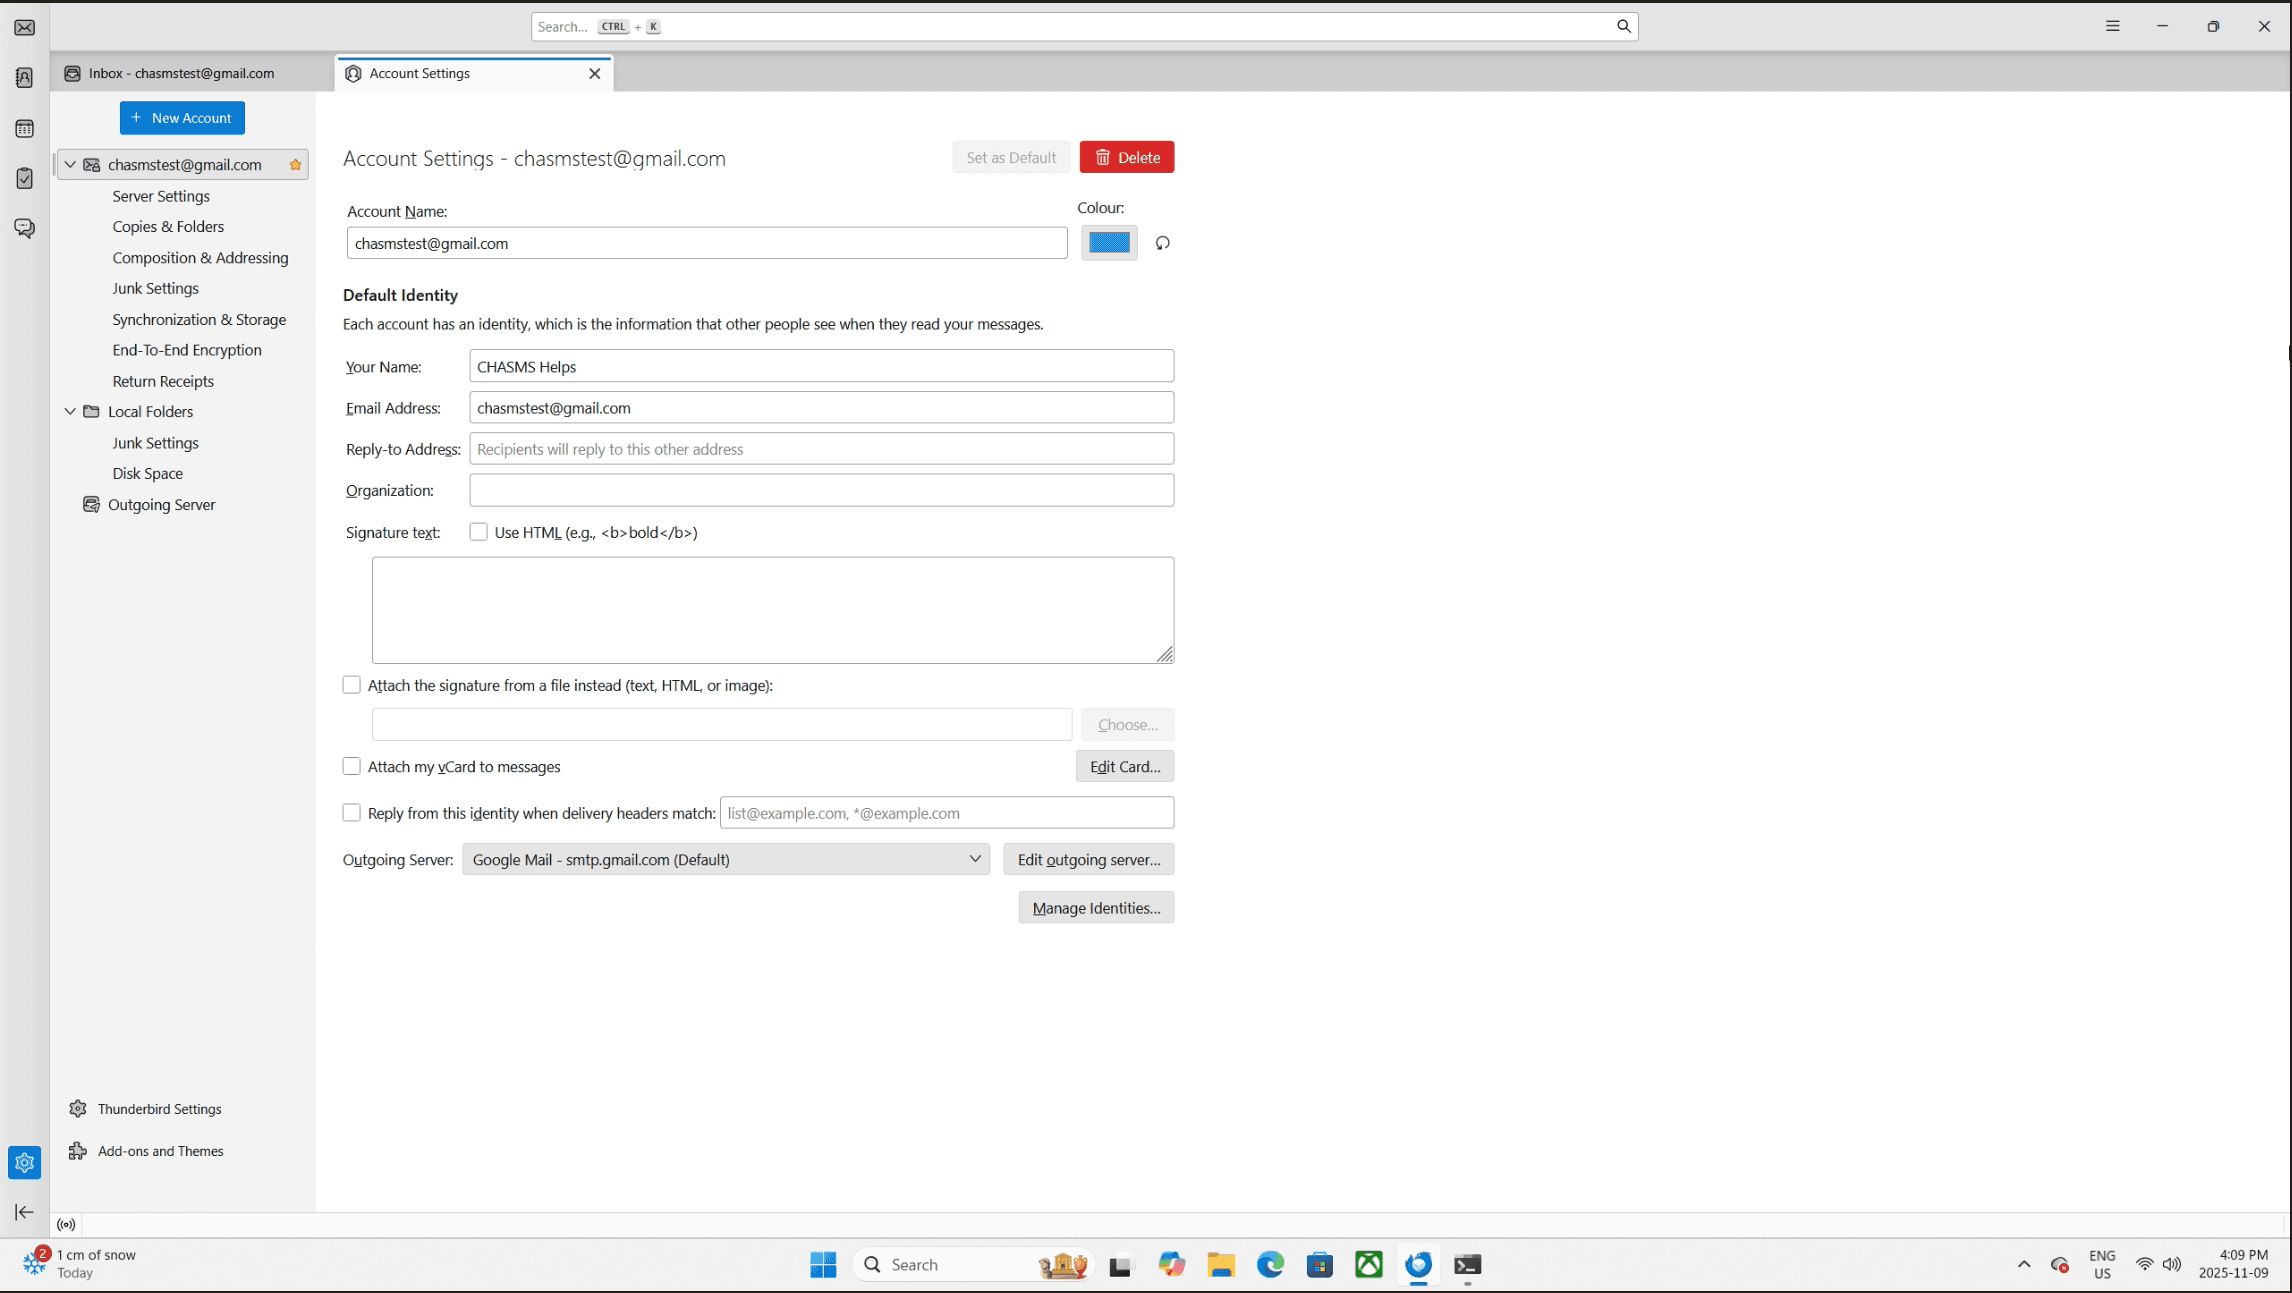Reset account colour to default icon

click(1162, 243)
